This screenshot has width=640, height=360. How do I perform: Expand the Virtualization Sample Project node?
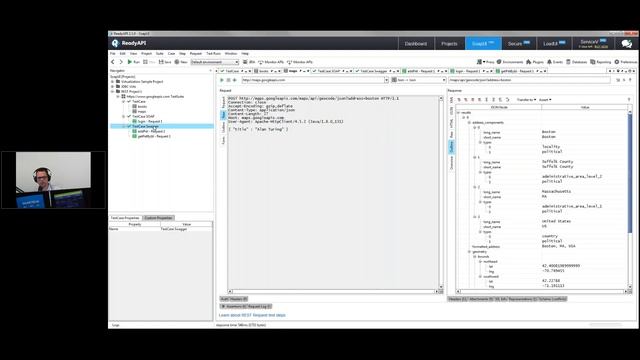113,82
